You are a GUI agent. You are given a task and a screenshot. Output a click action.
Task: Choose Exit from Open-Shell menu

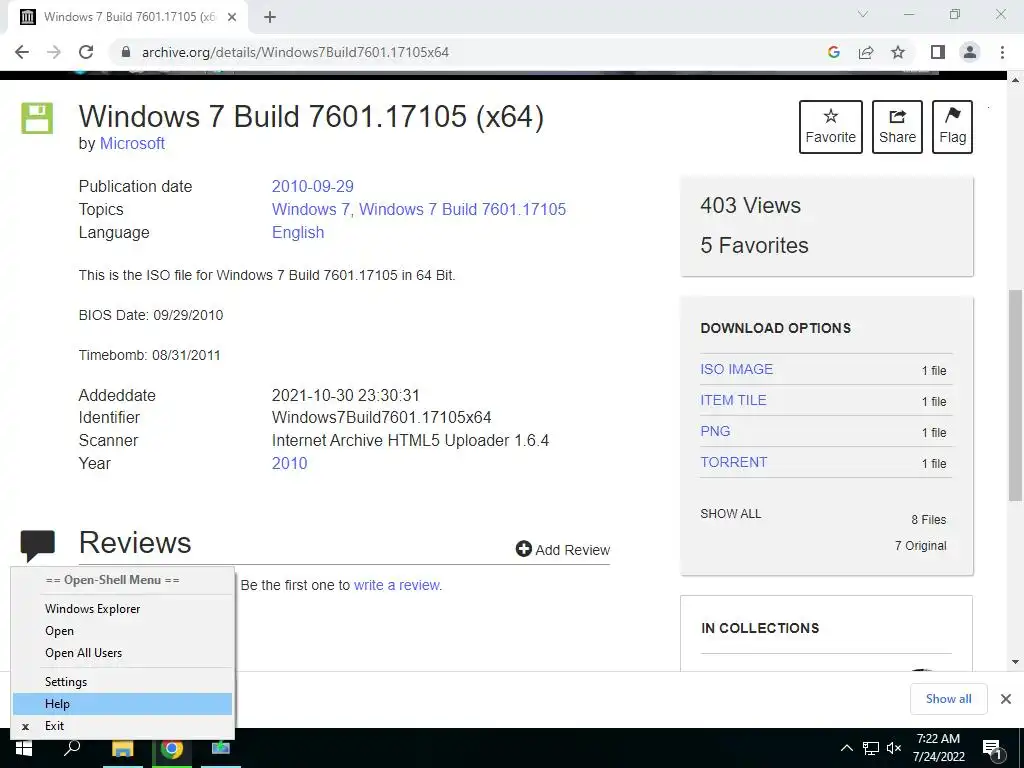[x=123, y=726]
